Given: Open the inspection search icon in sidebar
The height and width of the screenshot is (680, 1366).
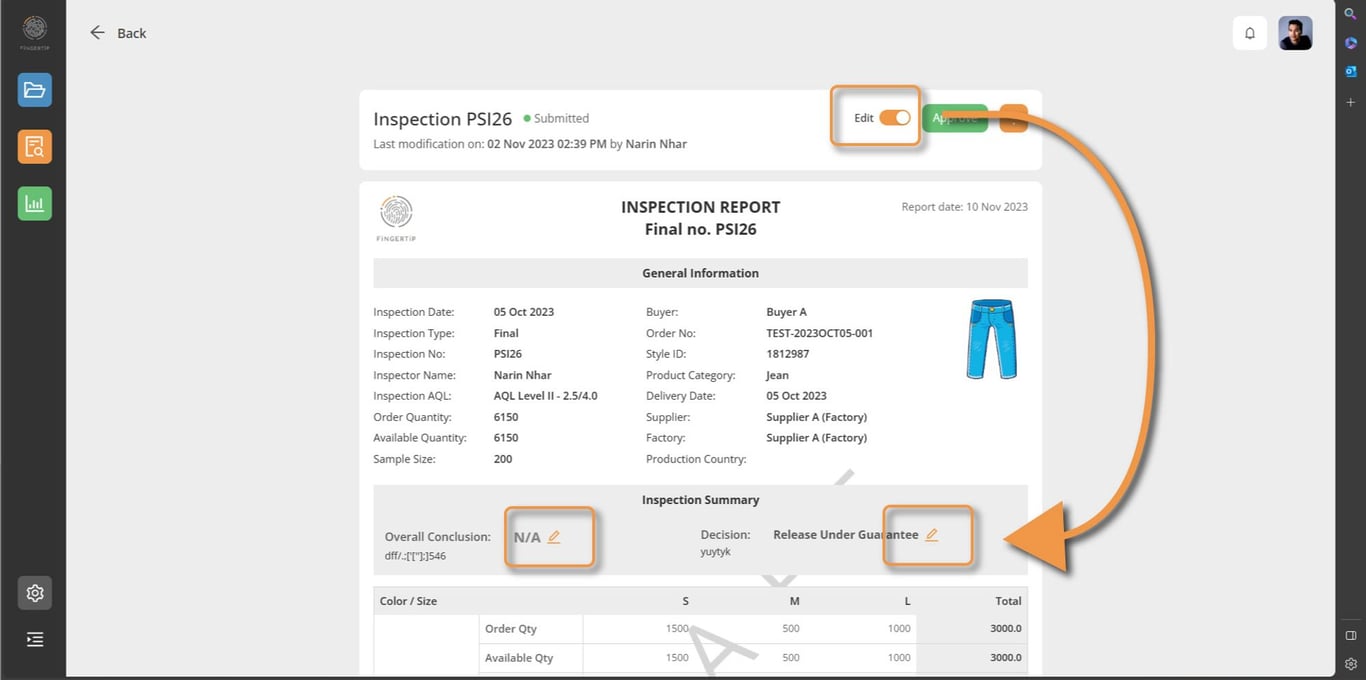Looking at the screenshot, I should click(35, 147).
